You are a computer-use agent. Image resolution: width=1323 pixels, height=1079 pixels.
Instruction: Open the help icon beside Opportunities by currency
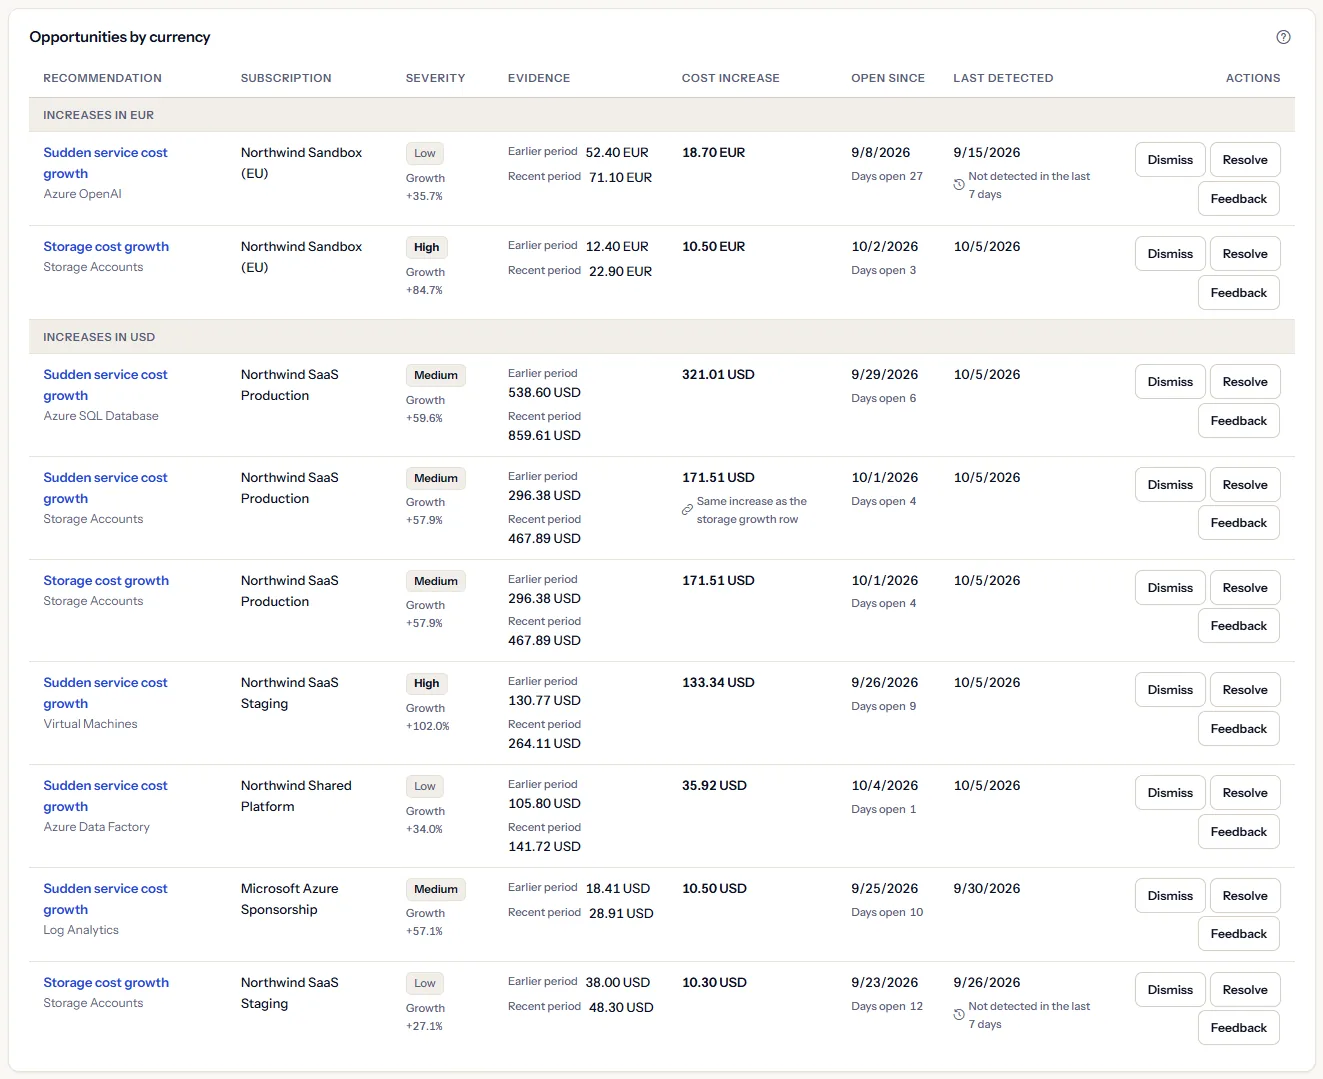[x=1283, y=37]
